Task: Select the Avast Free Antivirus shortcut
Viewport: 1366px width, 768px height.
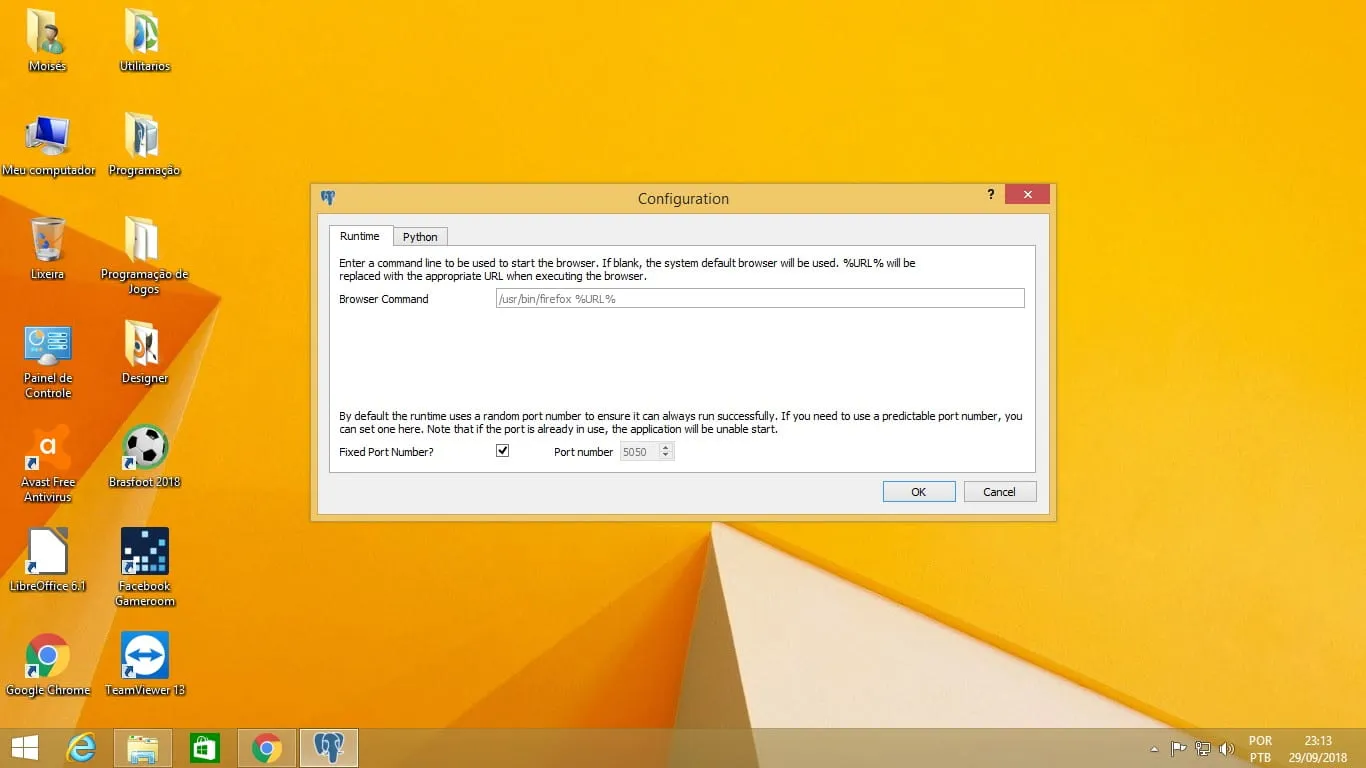Action: pos(48,455)
